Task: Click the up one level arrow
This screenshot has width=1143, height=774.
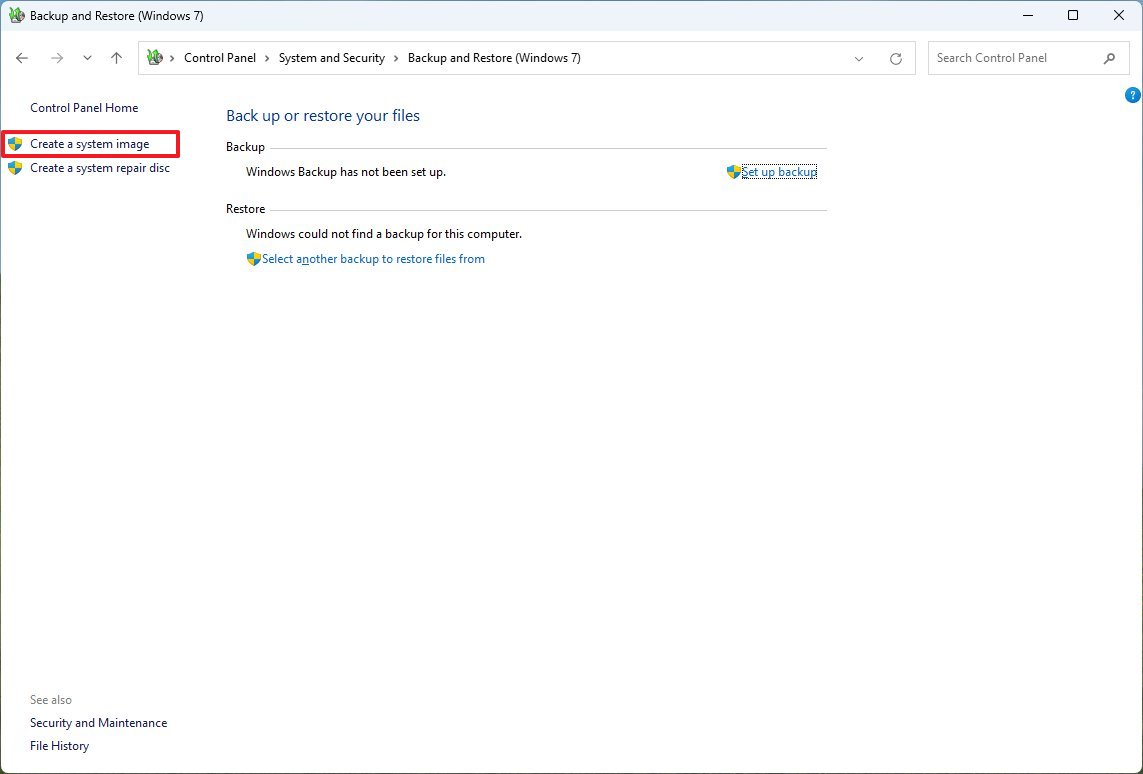Action: [x=116, y=58]
